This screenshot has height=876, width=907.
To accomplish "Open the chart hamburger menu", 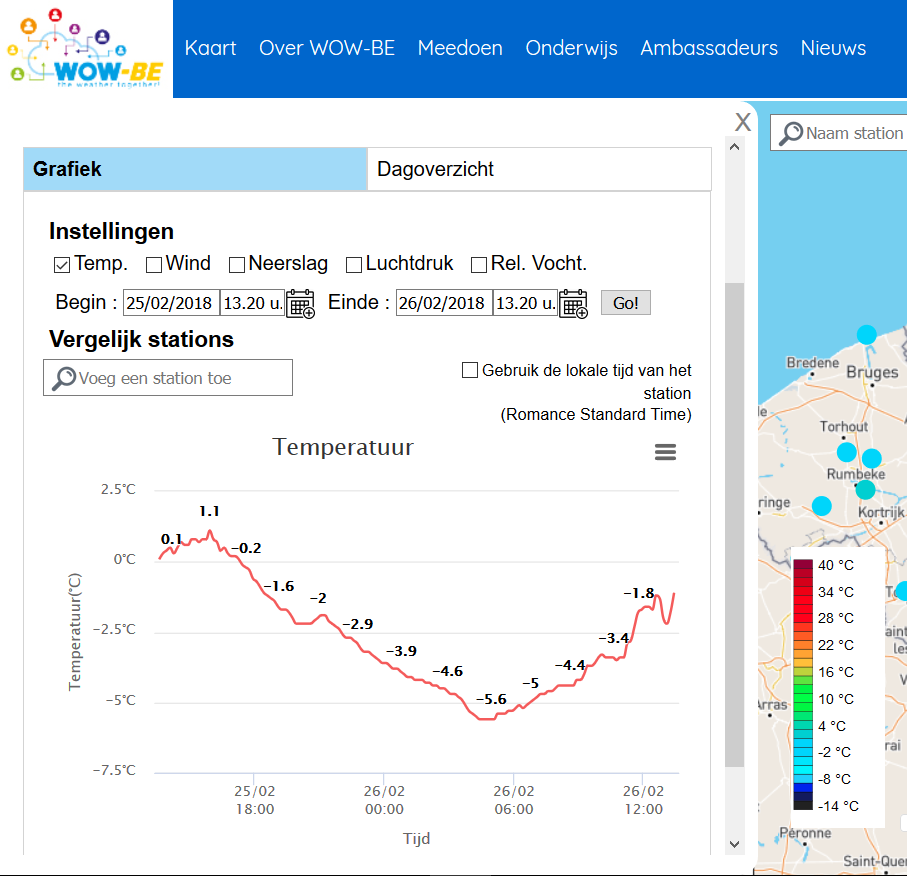I will point(665,452).
